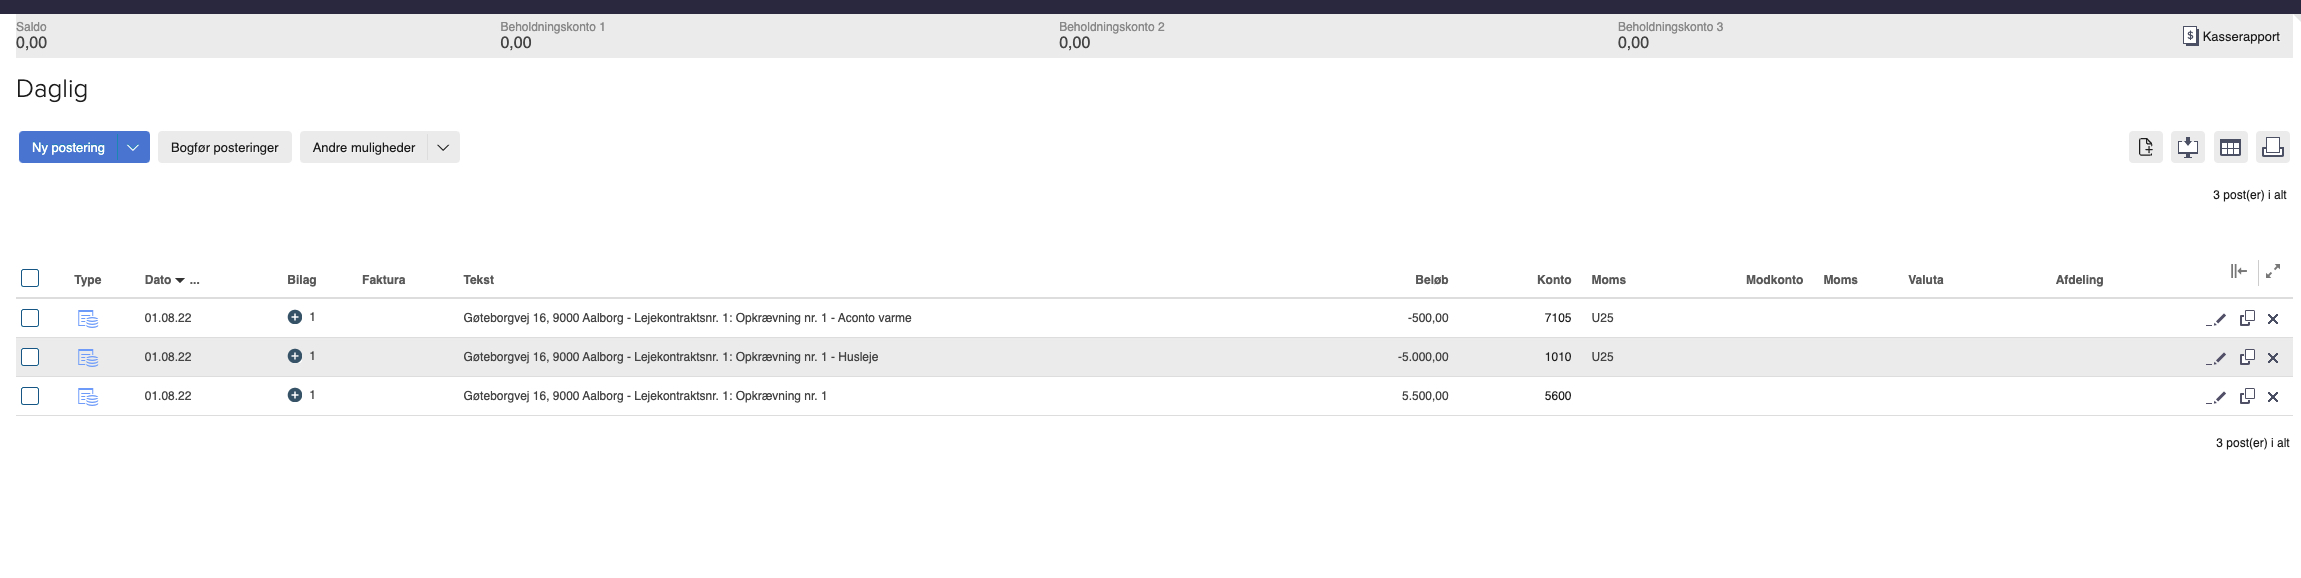Click the download/export icon in toolbar
The width and height of the screenshot is (2301, 578).
coord(2188,147)
